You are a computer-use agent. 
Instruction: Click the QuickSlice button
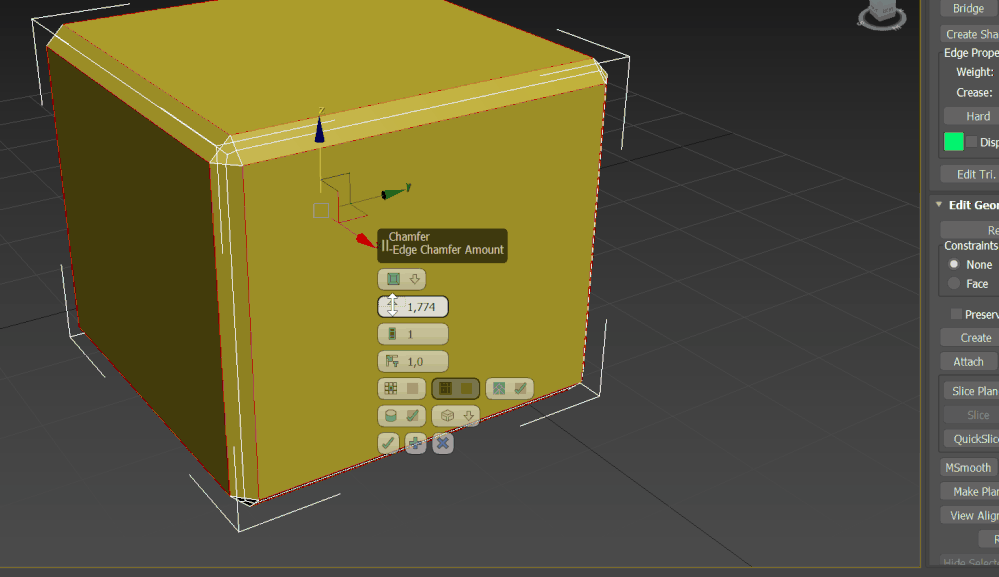971,439
